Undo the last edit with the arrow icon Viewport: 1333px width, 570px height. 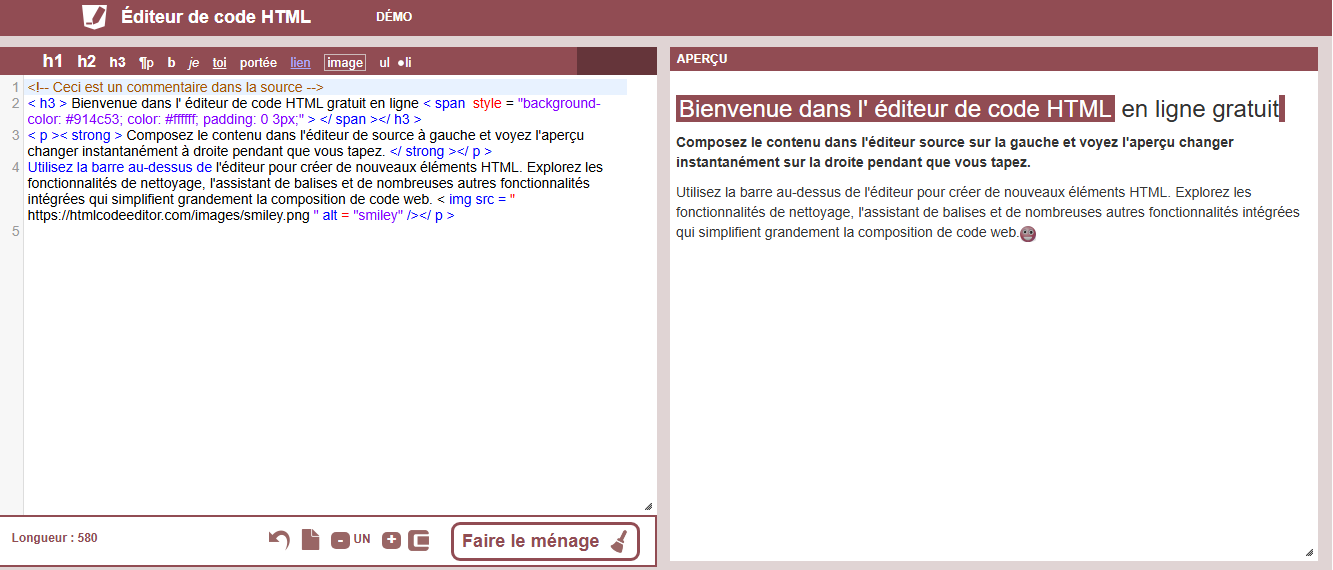coord(279,540)
